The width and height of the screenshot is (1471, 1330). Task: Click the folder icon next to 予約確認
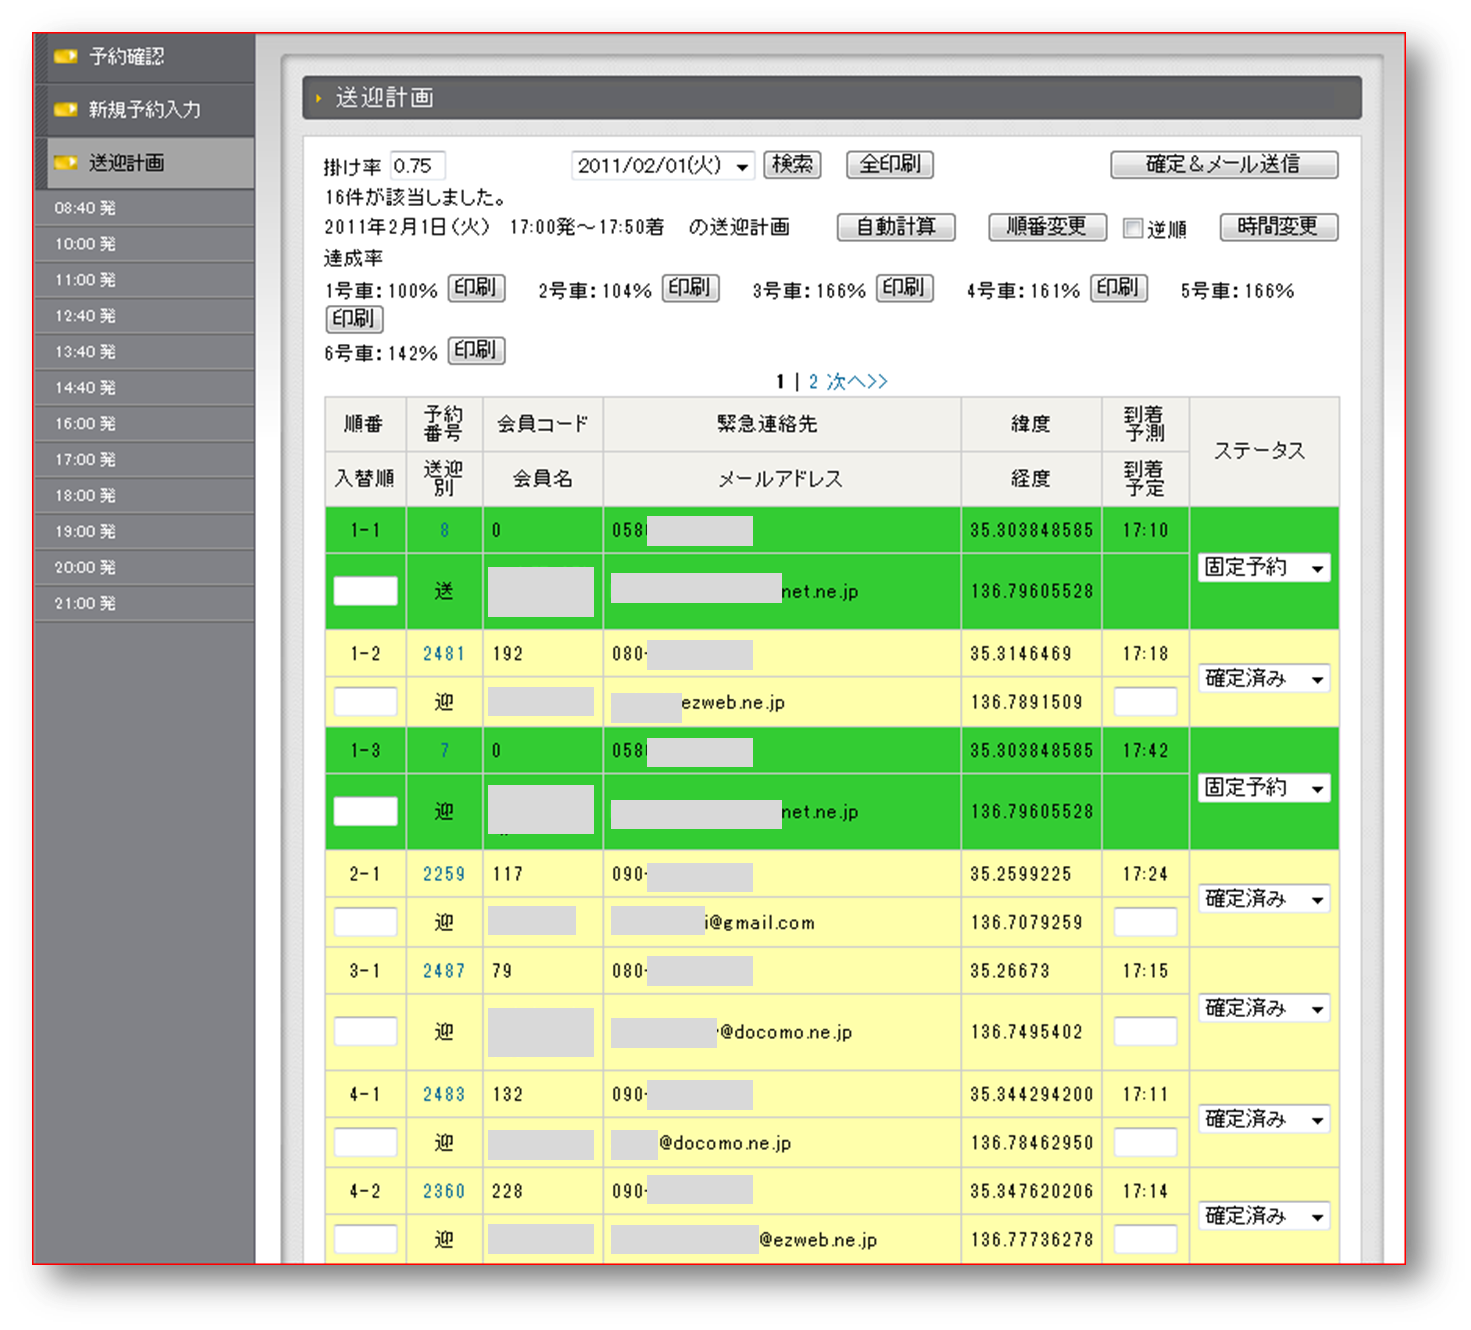tap(66, 57)
